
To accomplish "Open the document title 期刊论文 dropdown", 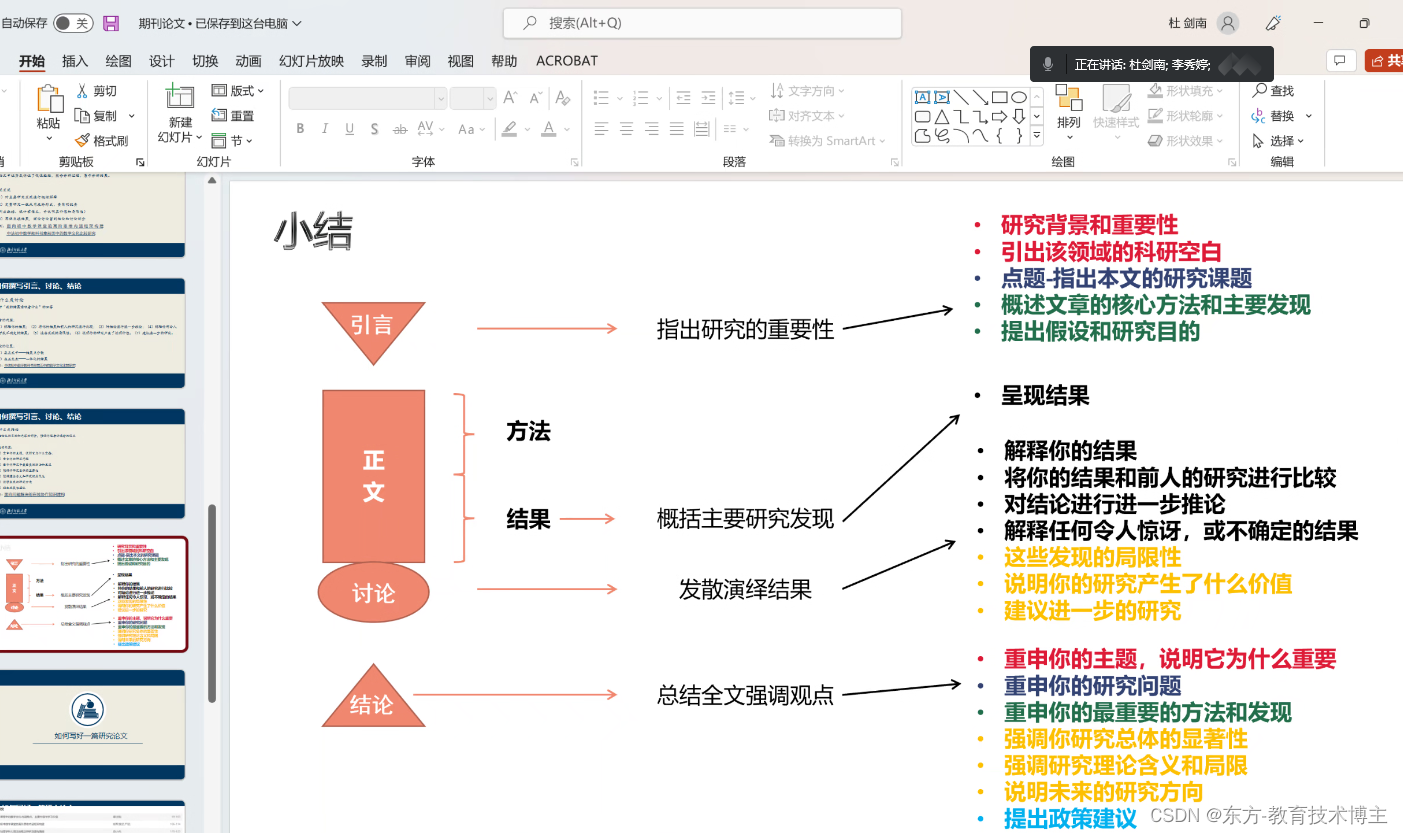I will pos(220,23).
